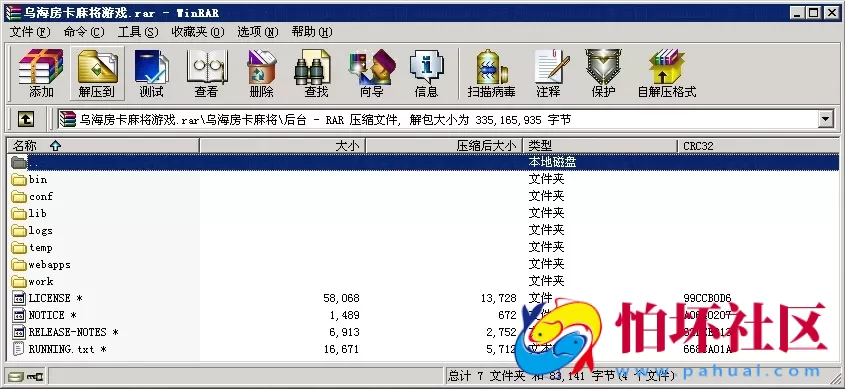Select the parent '..' folder row
The image size is (845, 389).
coord(423,162)
